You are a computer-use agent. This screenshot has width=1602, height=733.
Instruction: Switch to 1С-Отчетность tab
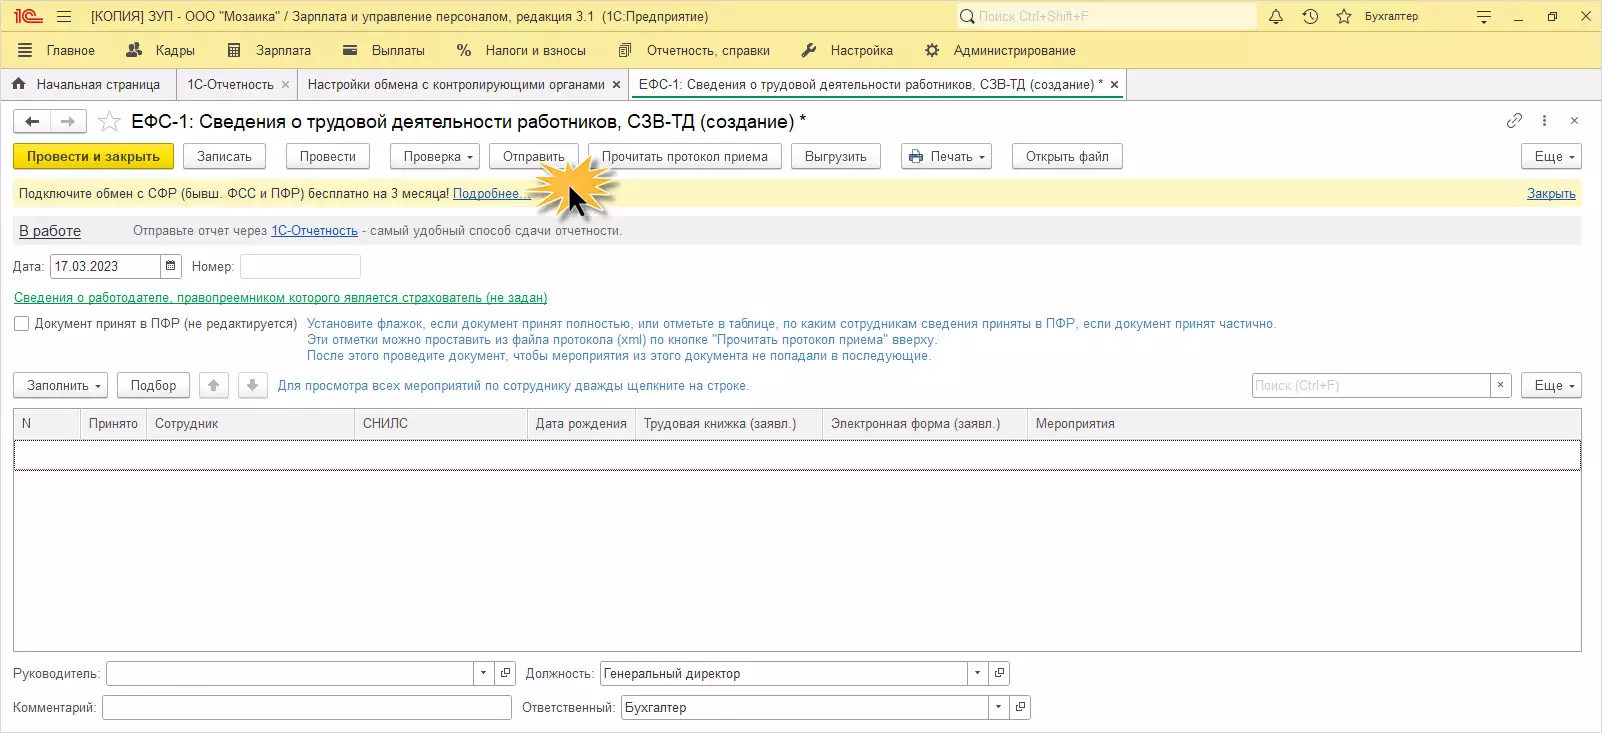click(230, 85)
